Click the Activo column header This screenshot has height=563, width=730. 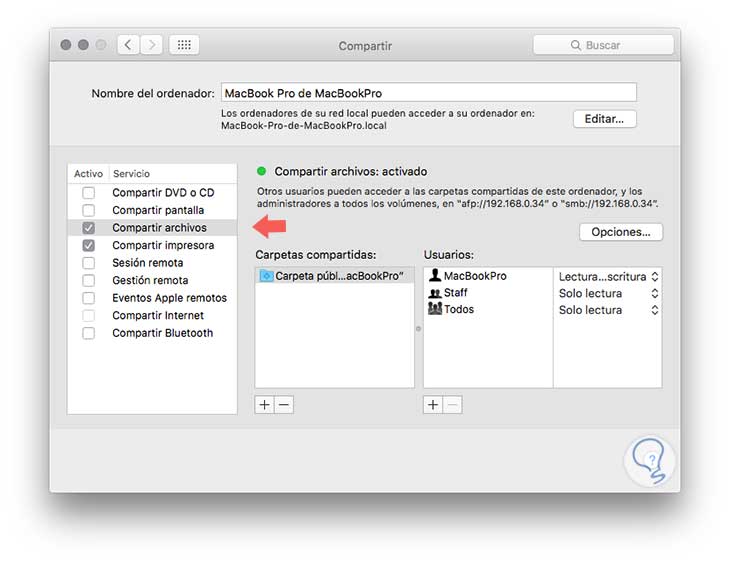point(88,174)
